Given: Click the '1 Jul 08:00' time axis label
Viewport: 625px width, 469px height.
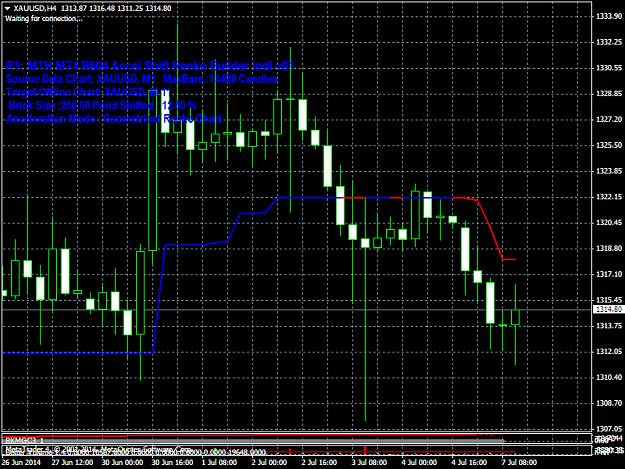Looking at the screenshot, I should point(219,463).
